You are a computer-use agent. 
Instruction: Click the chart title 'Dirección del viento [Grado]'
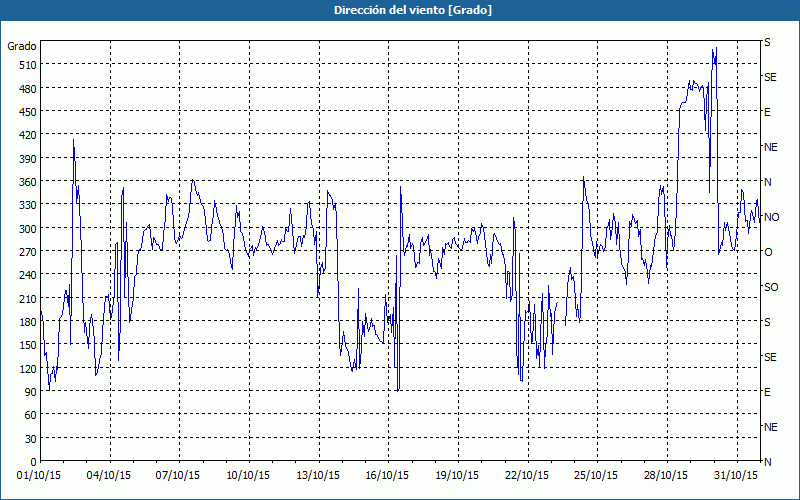pyautogui.click(x=413, y=10)
